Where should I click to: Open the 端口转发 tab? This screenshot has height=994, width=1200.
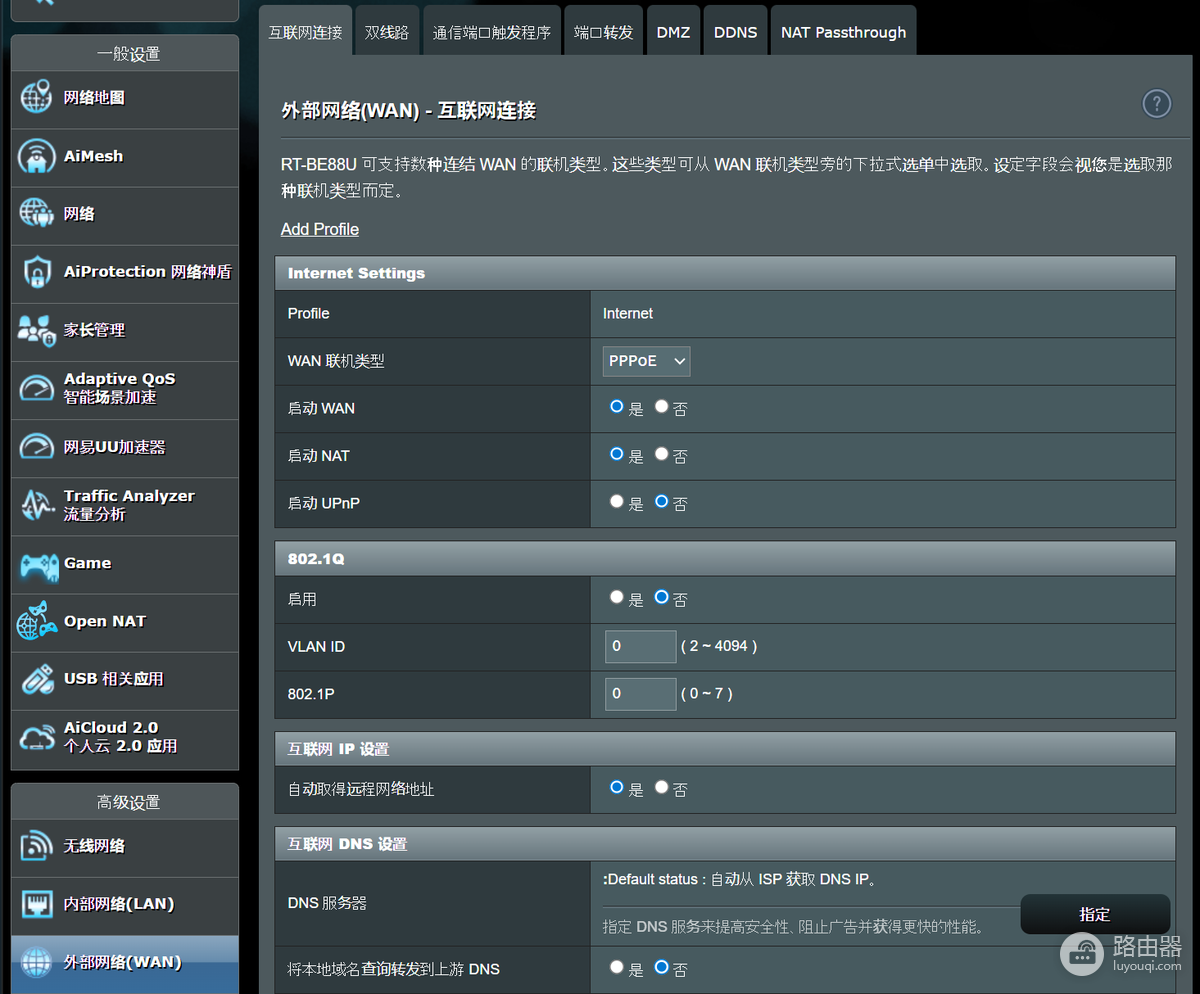click(x=604, y=32)
